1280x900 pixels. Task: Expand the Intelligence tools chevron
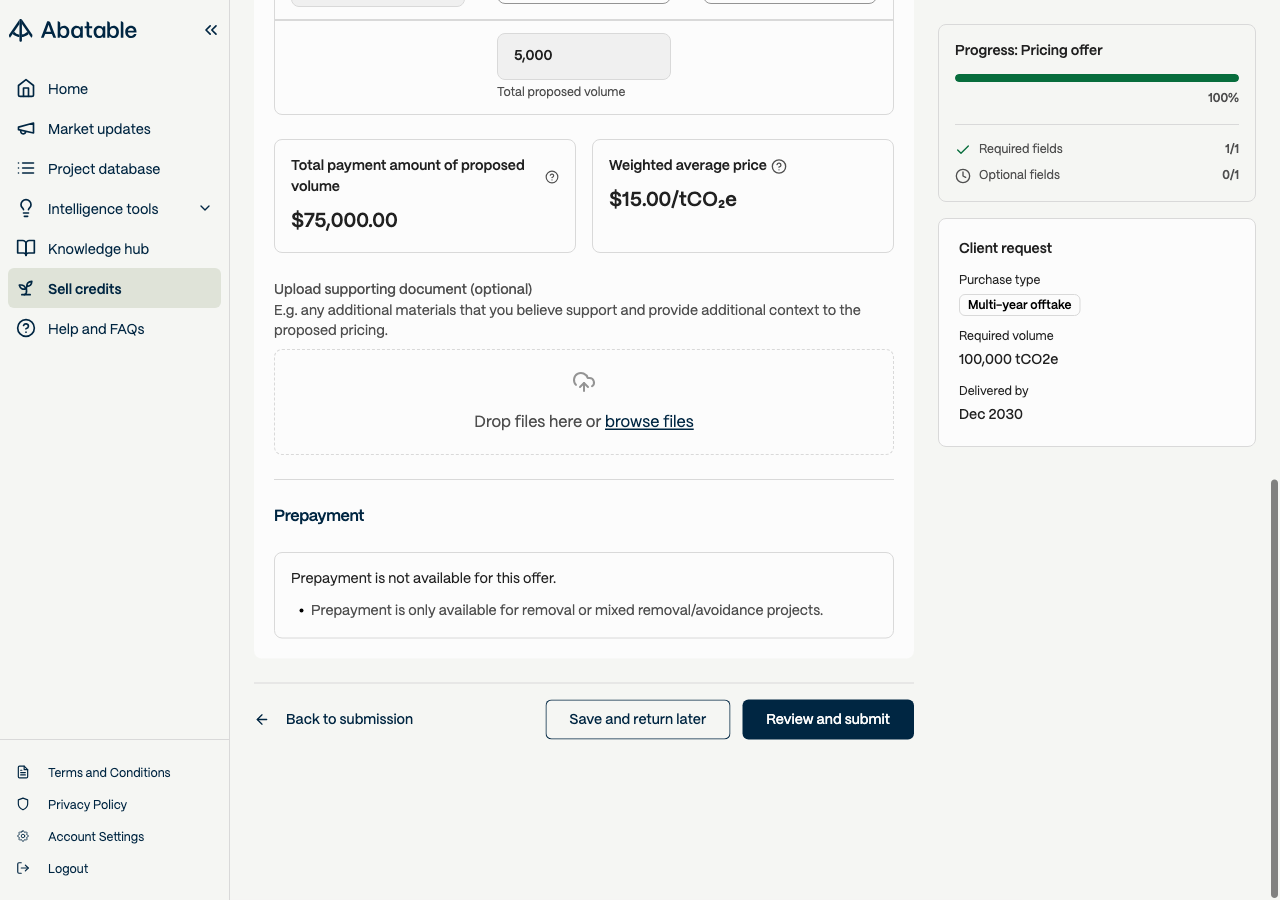pyautogui.click(x=205, y=209)
